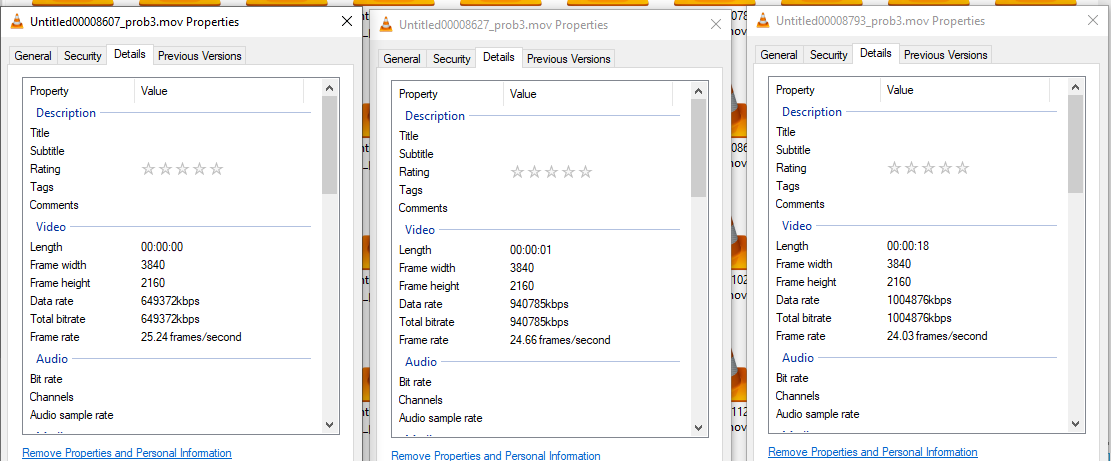Click scrollbar thumb in Untitled00008607 details list
This screenshot has width=1111, height=461.
[x=329, y=145]
